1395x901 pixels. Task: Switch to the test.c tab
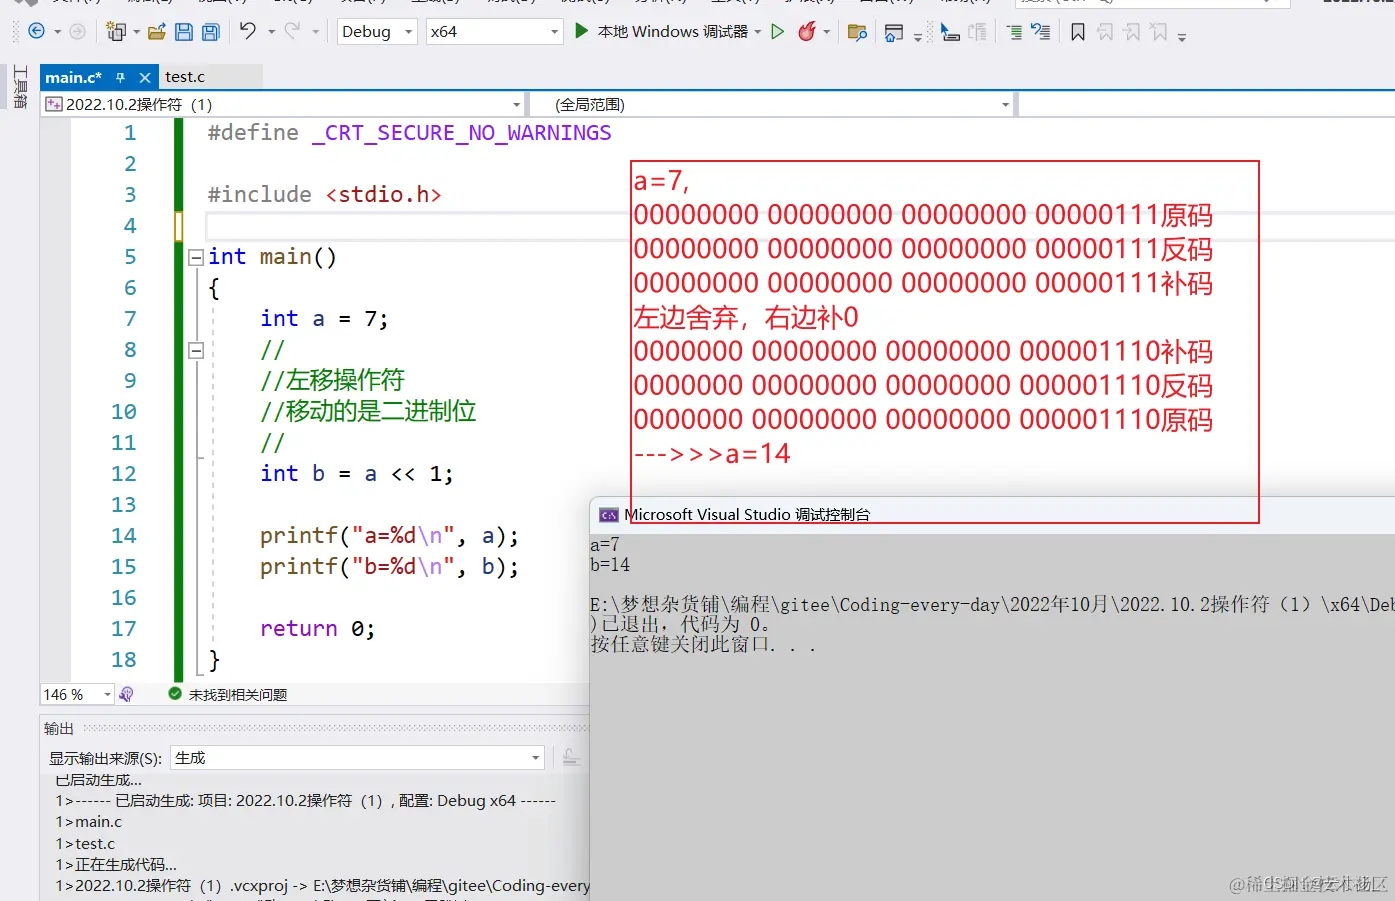[x=185, y=77]
